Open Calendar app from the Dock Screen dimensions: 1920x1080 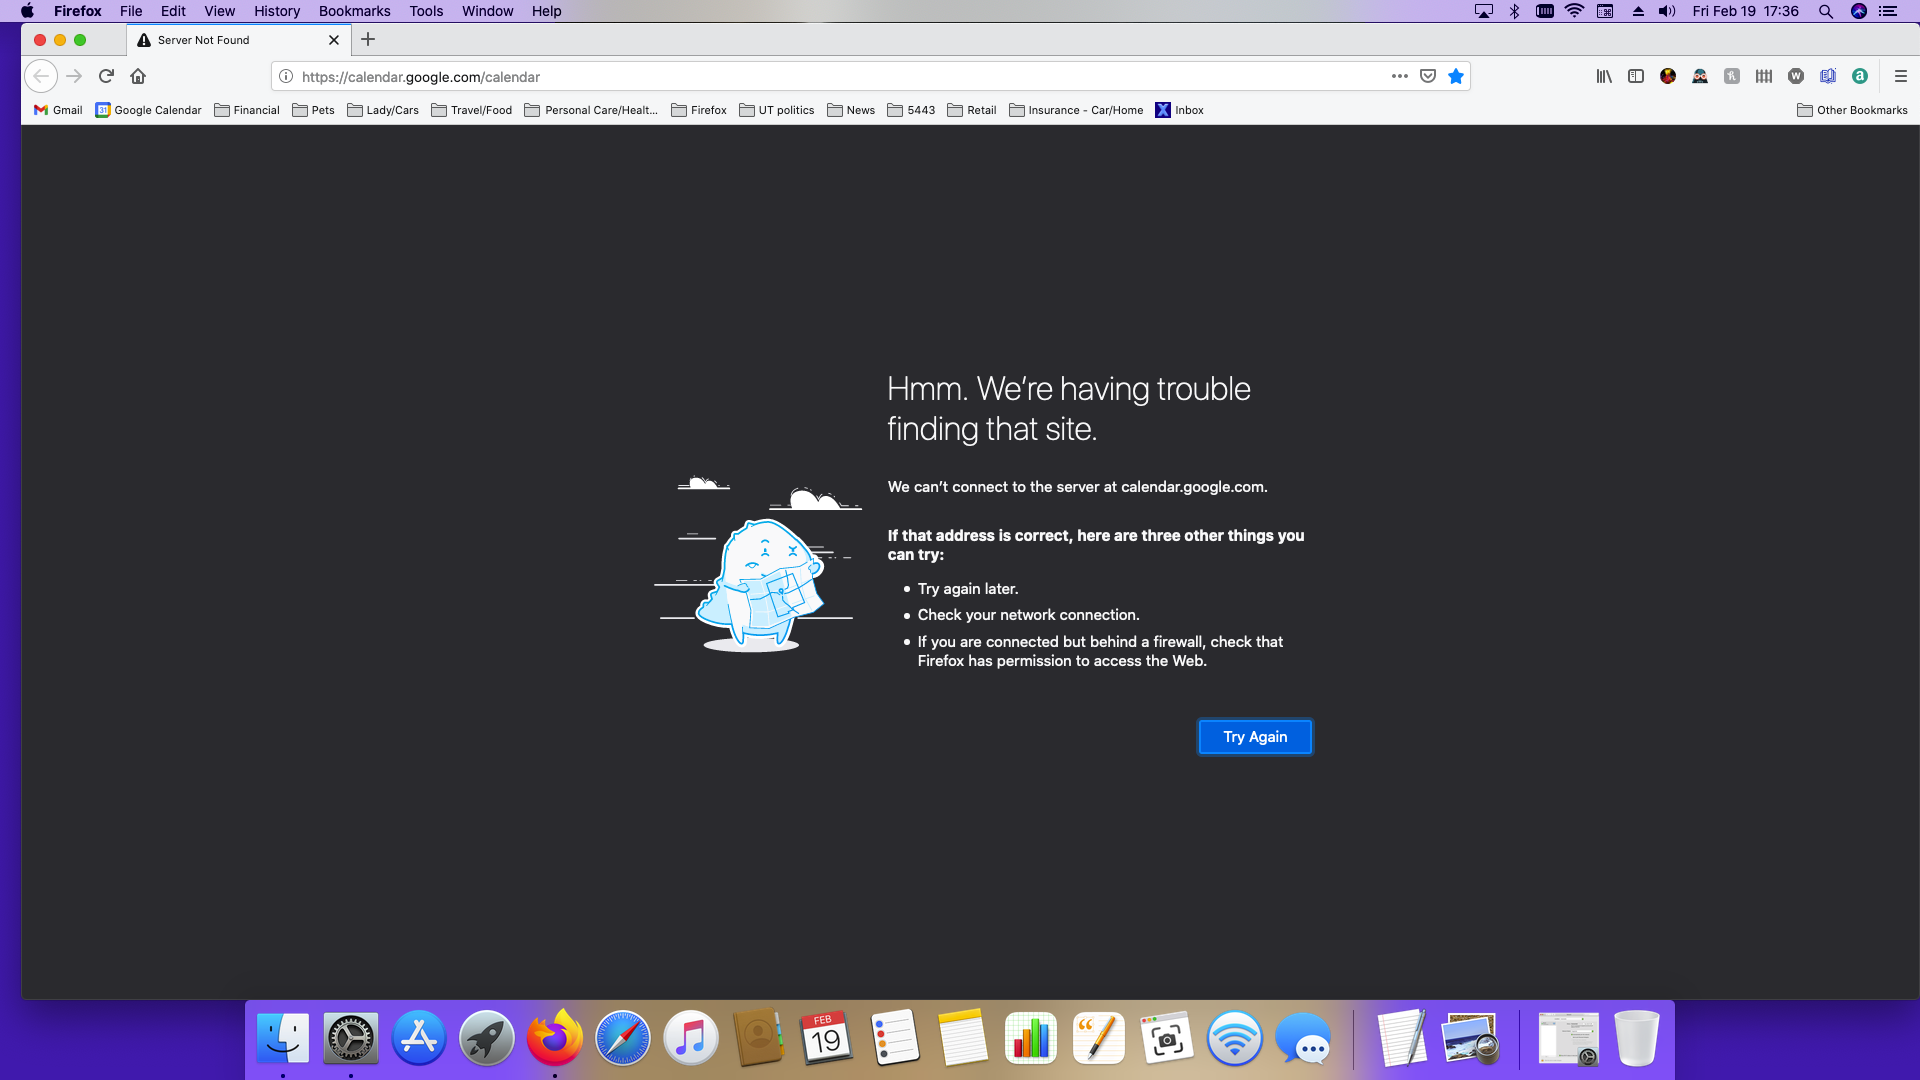pos(827,1038)
